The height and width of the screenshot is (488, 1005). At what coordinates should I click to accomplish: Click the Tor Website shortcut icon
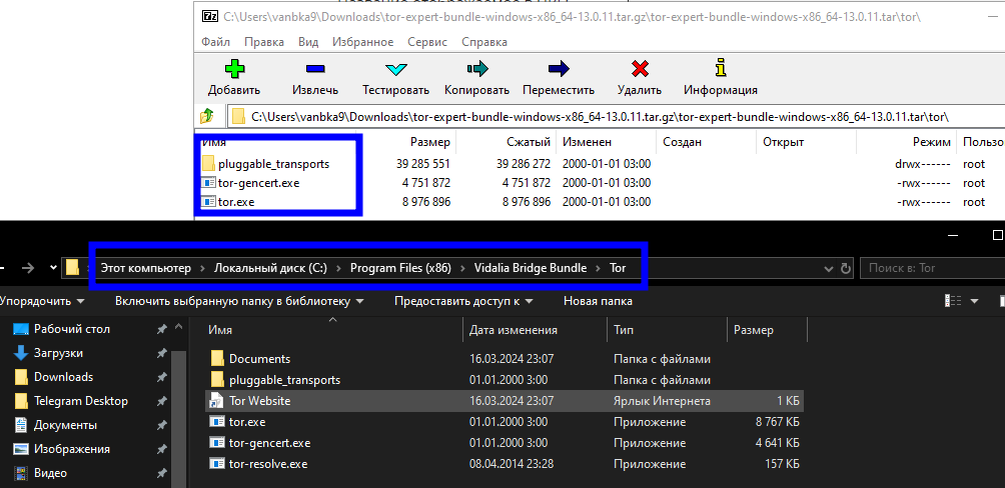click(217, 401)
